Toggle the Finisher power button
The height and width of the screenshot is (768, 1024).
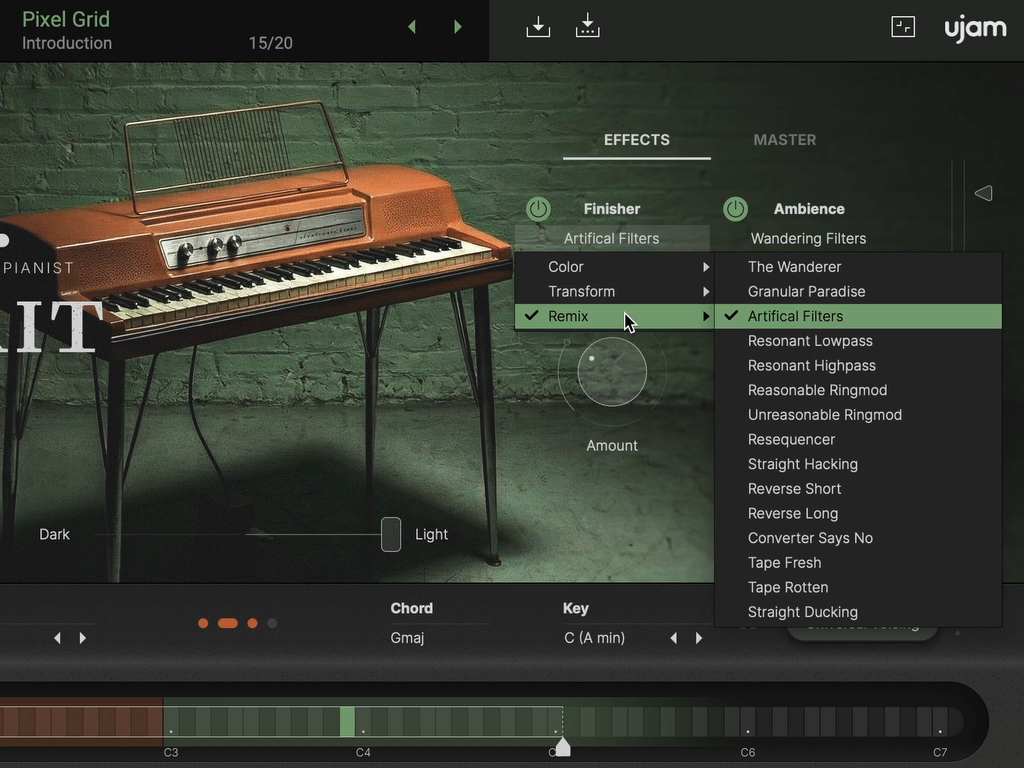(x=538, y=209)
